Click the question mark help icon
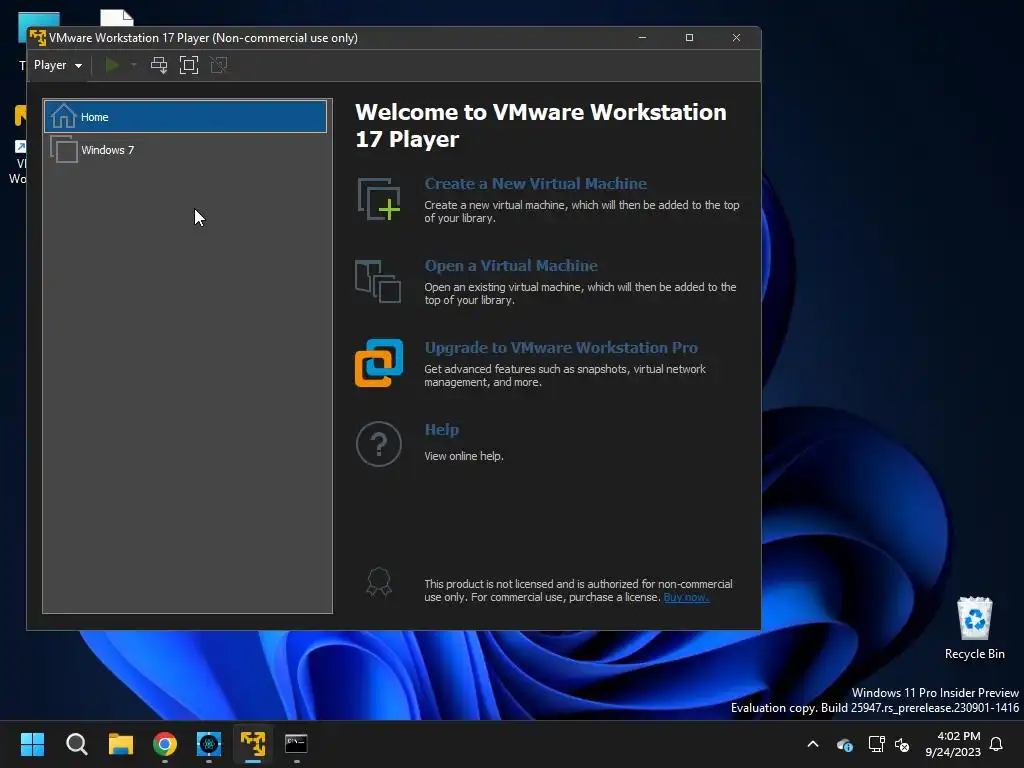This screenshot has height=768, width=1024. click(379, 444)
